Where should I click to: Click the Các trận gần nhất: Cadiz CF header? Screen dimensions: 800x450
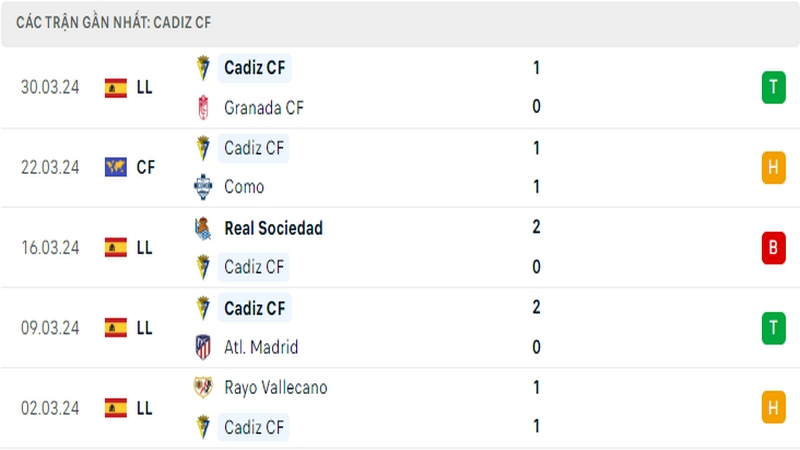pos(113,22)
